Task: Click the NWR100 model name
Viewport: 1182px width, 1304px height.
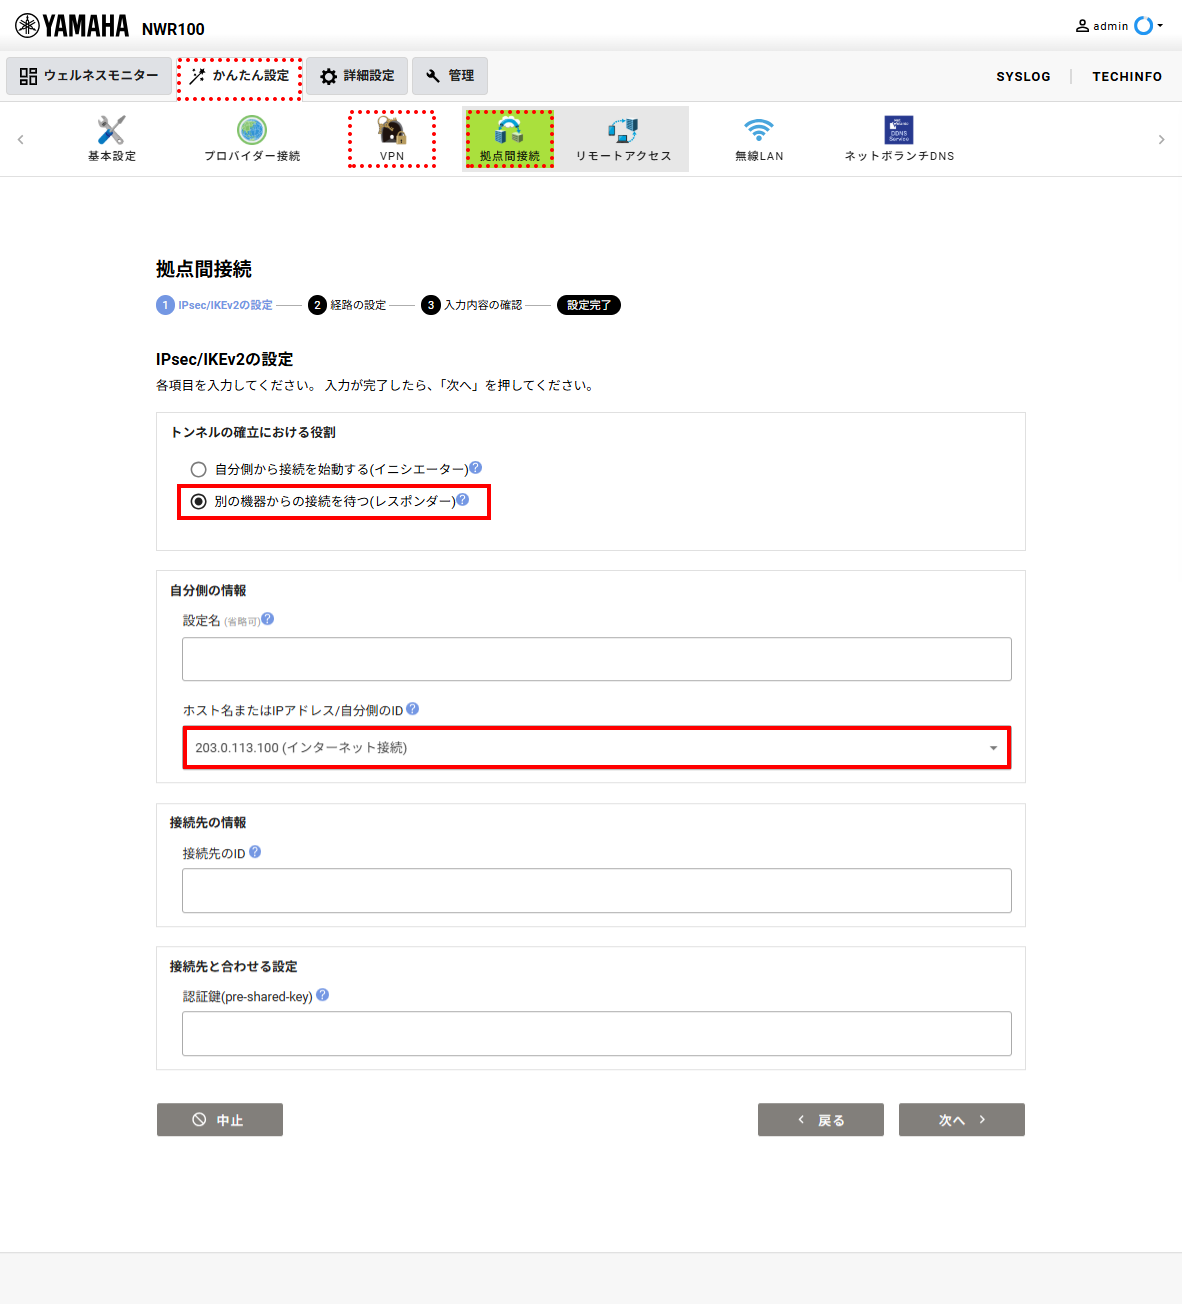Action: (173, 29)
